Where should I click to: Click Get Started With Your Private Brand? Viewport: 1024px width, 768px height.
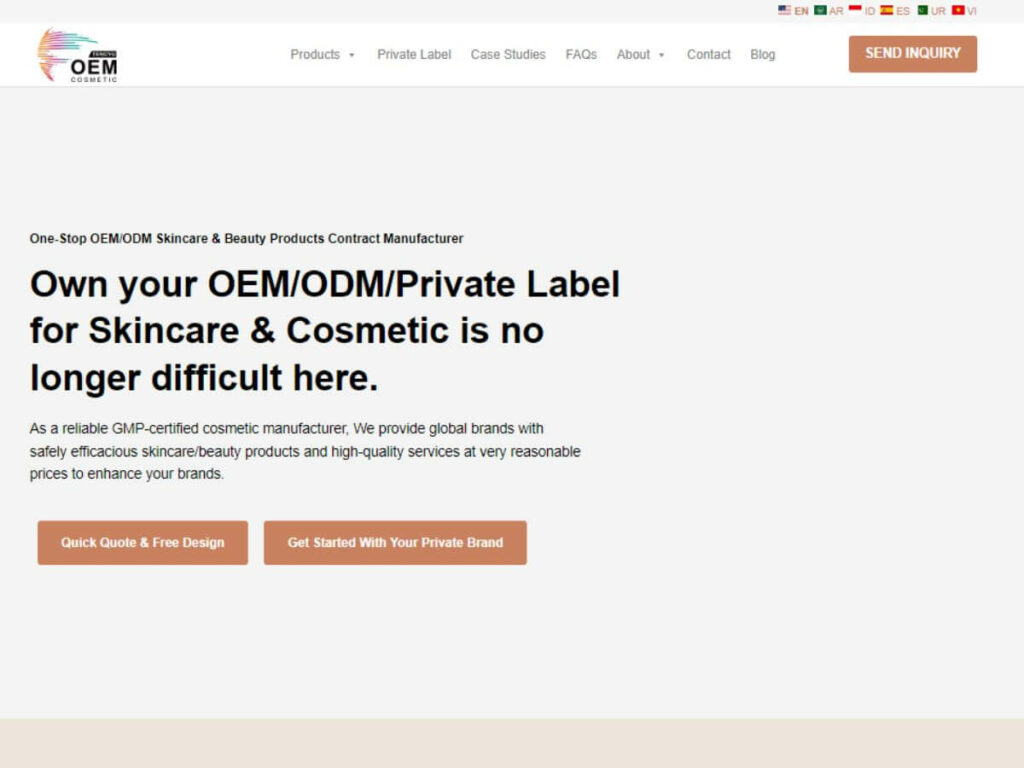[395, 542]
